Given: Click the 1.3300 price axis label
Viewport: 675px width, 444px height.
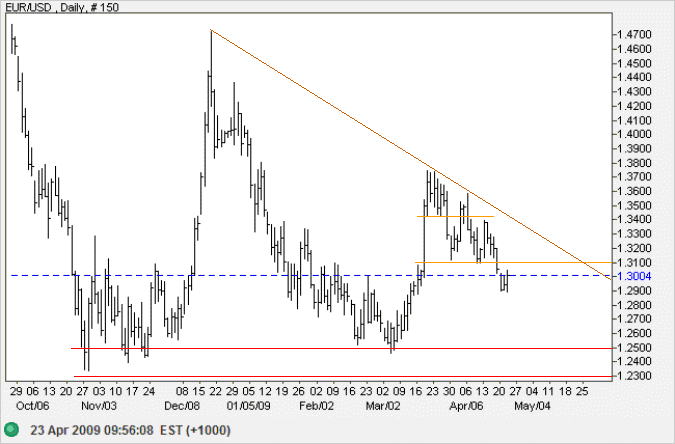Looking at the screenshot, I should coord(635,233).
